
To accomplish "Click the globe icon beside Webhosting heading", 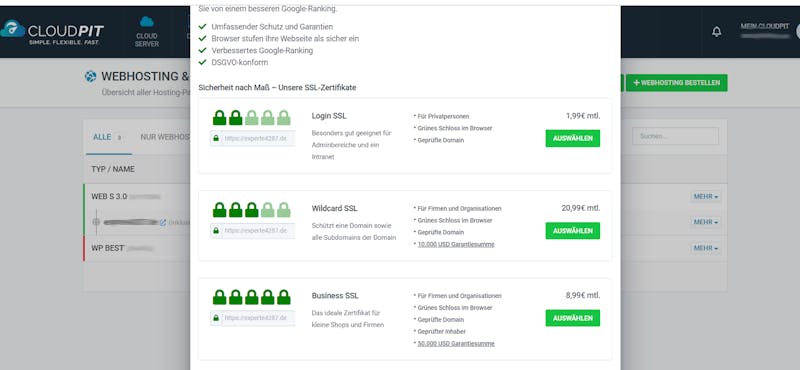I will point(91,77).
